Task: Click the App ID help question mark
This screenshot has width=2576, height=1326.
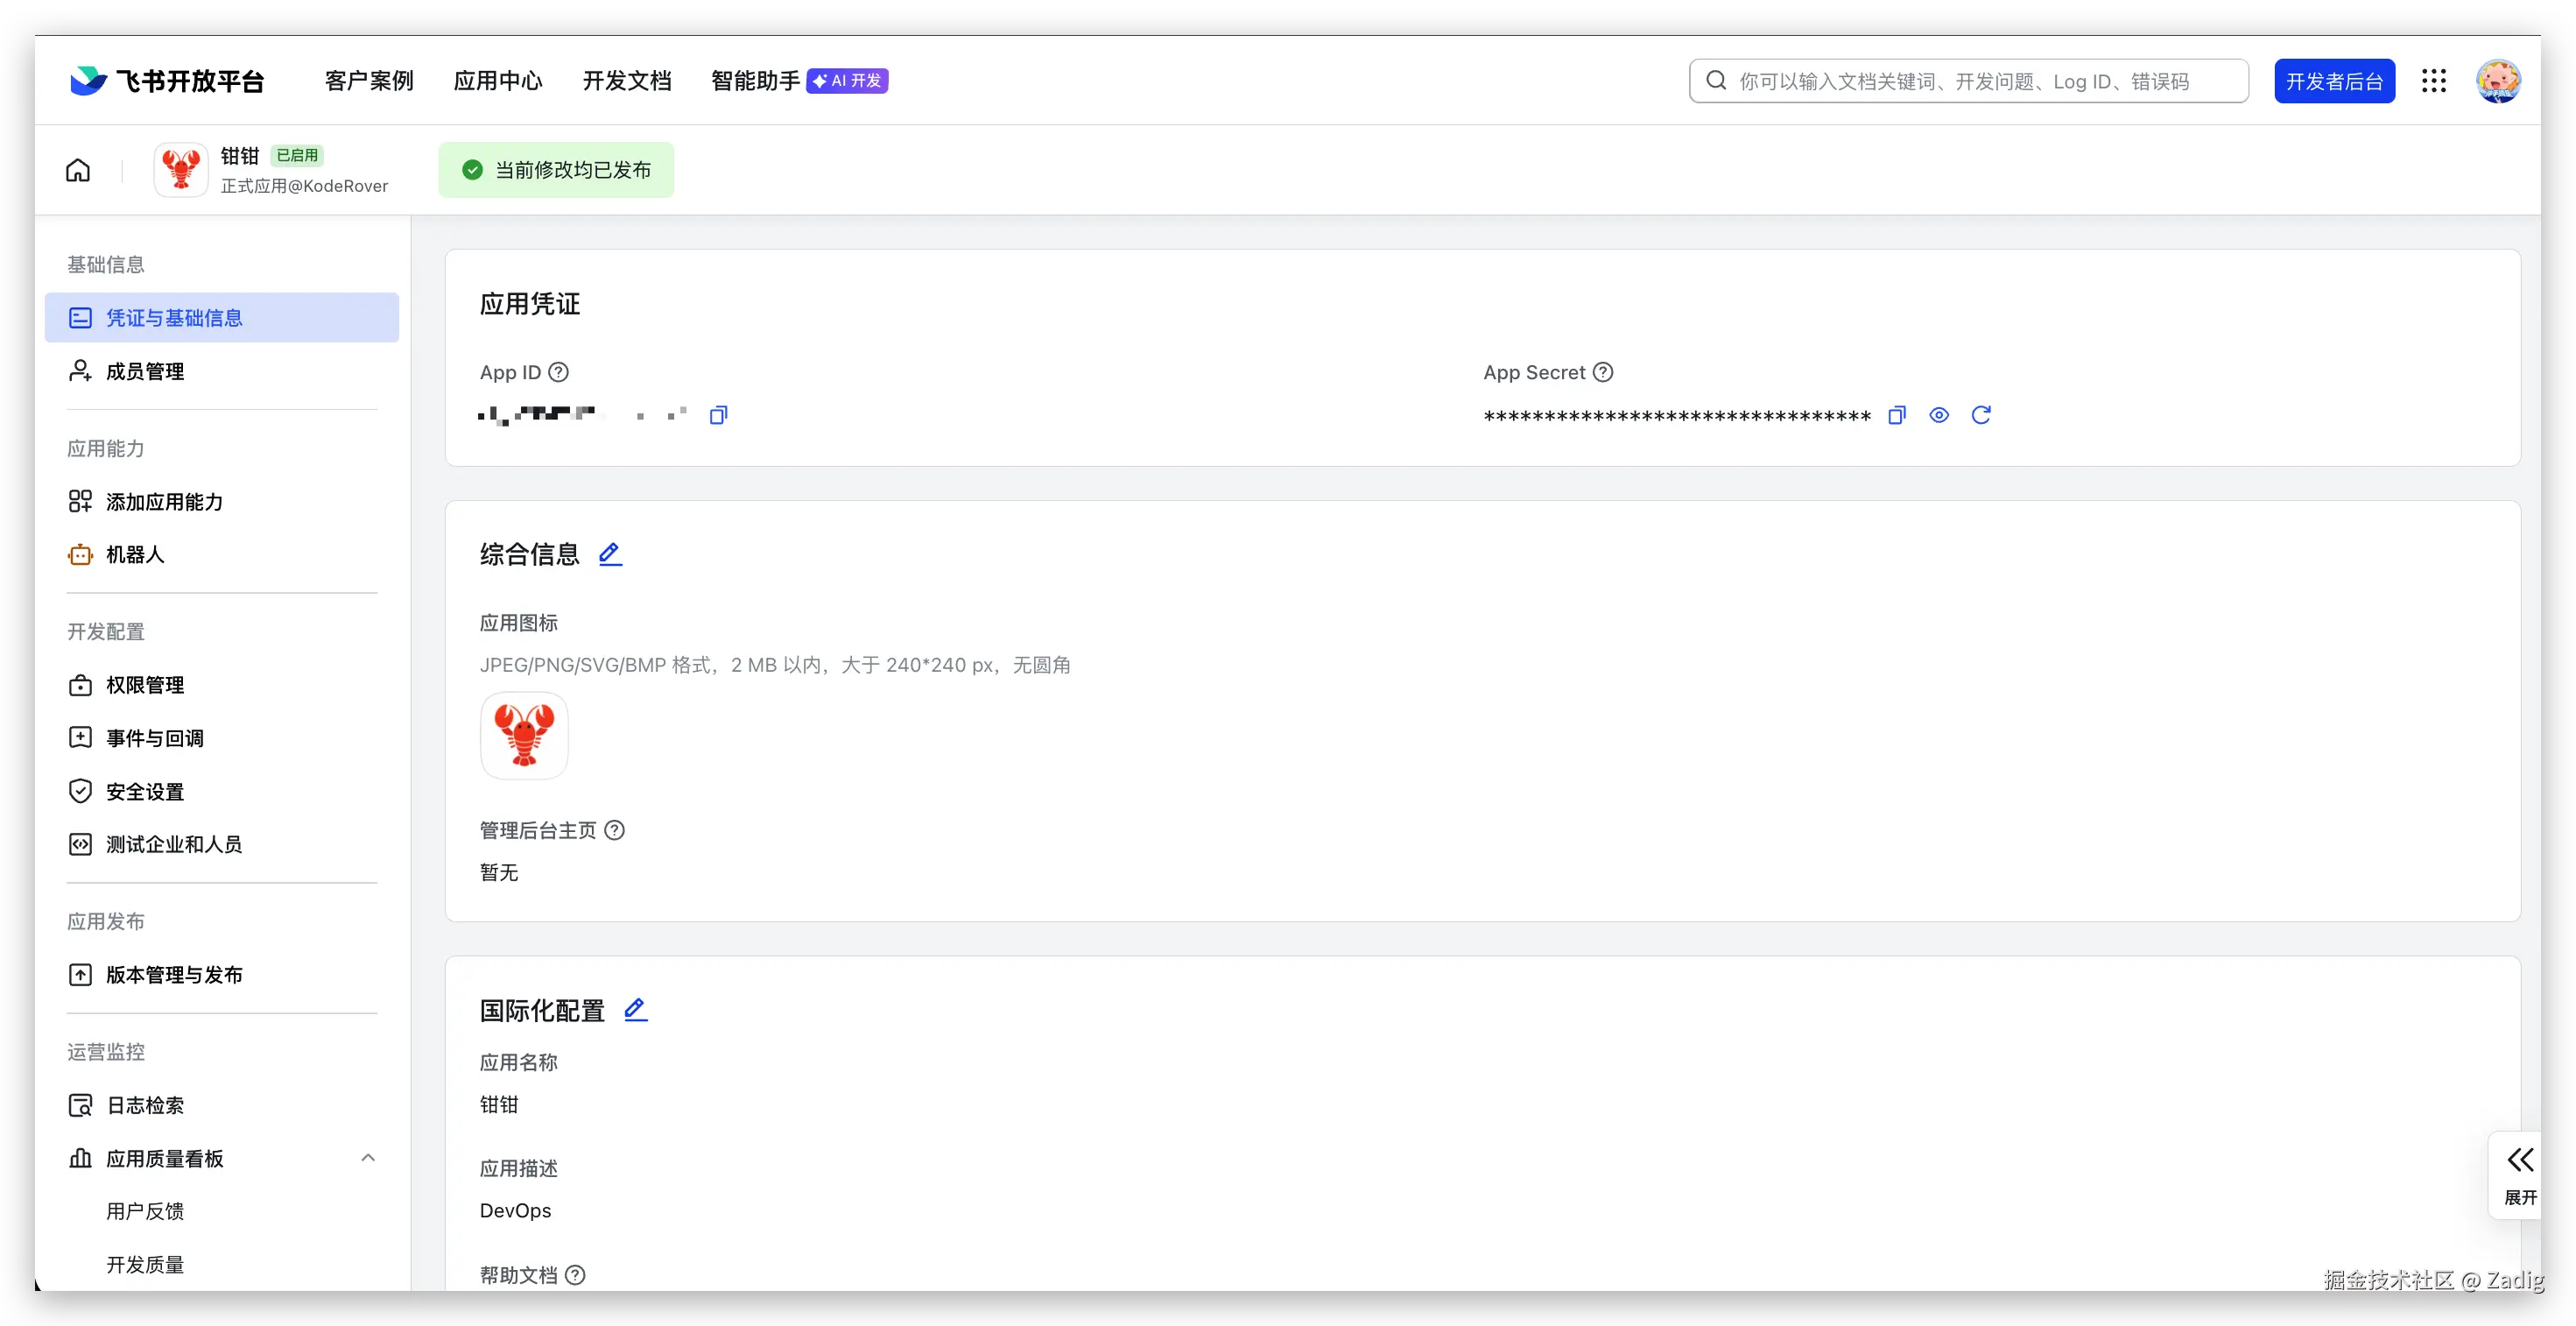Action: click(x=559, y=372)
